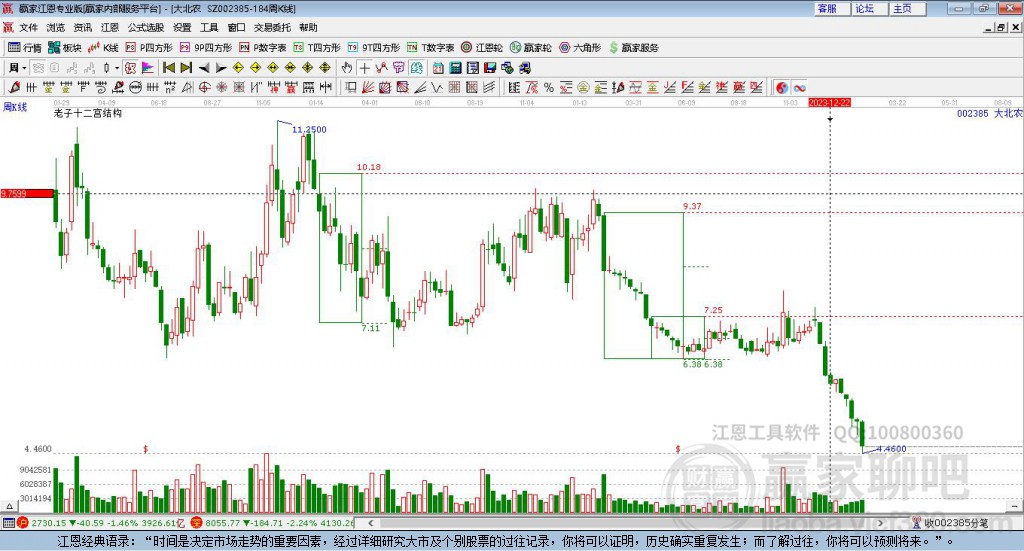
Task: Select the rectangle drawing tool
Action: tap(351, 87)
